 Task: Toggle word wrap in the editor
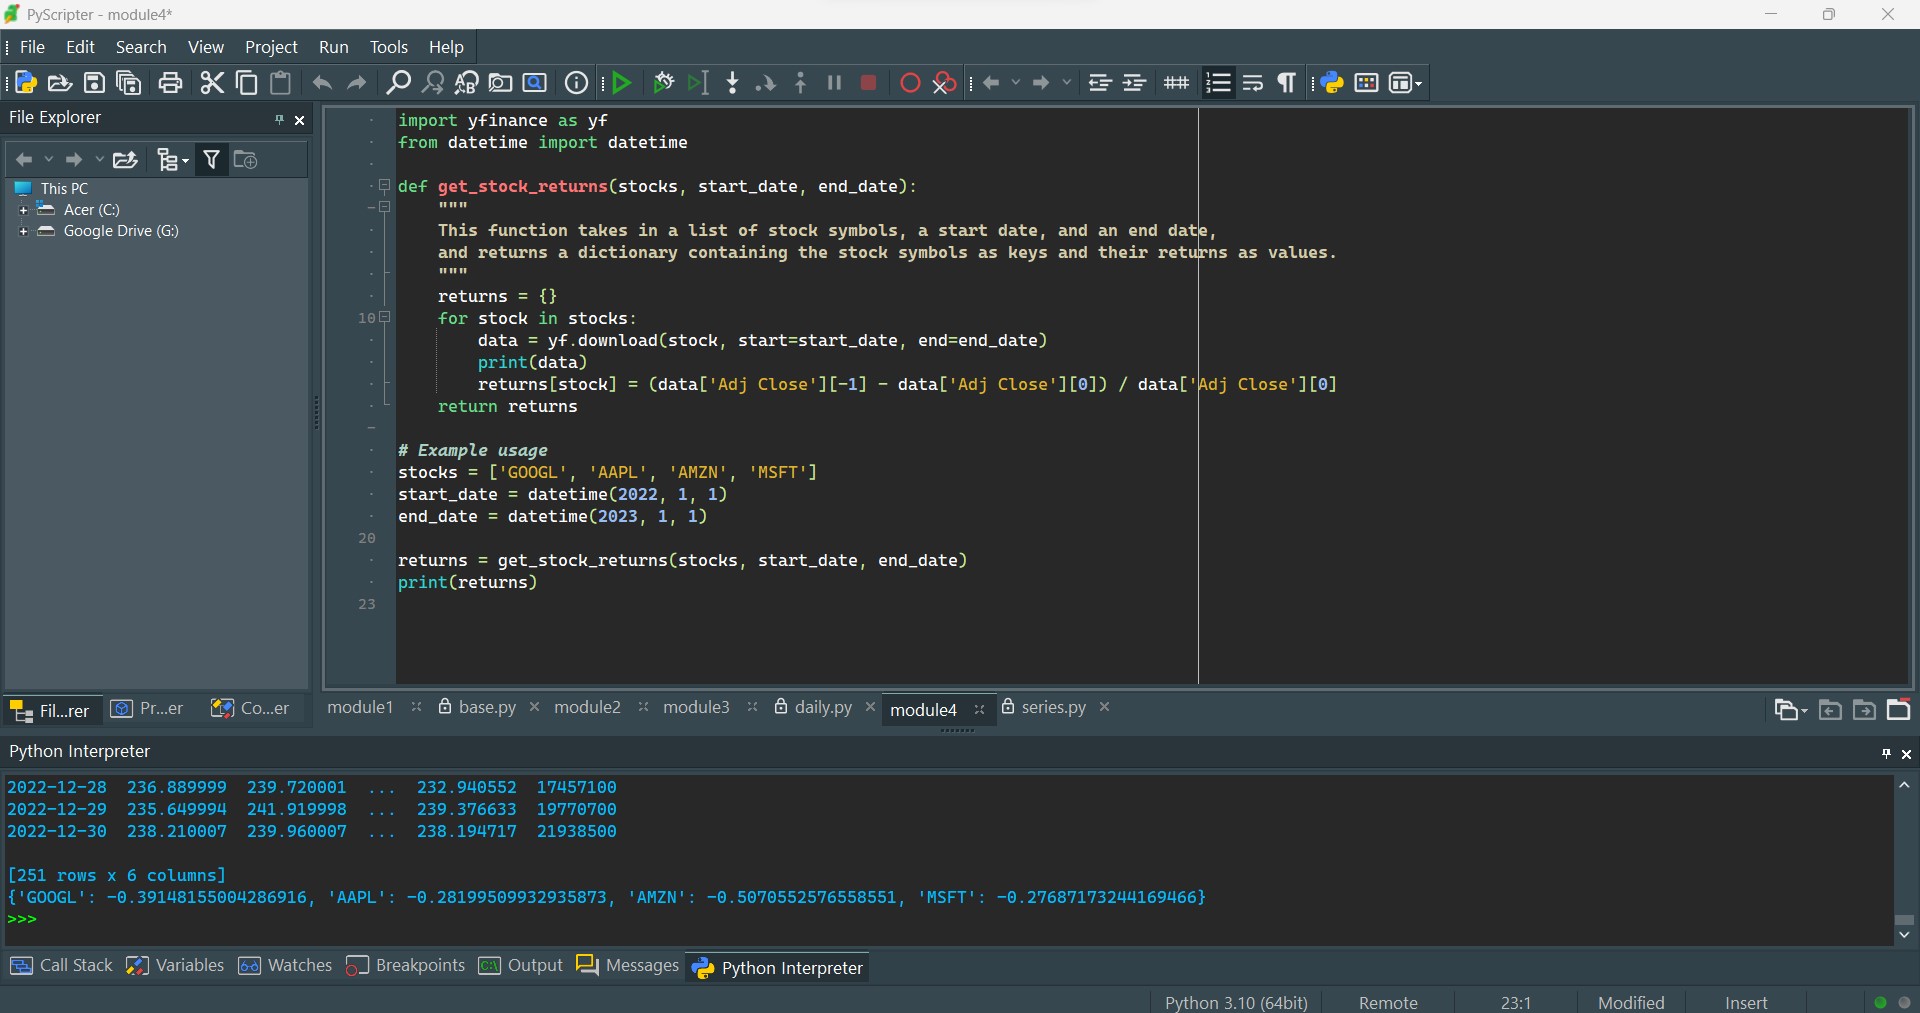pyautogui.click(x=1253, y=82)
